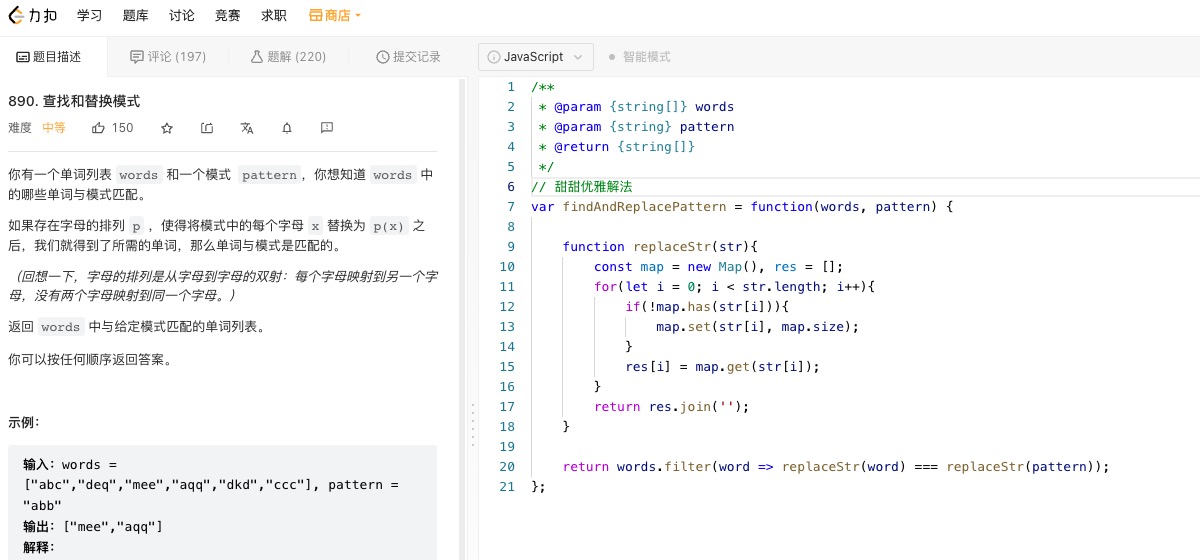Expand the 商店 store dropdown
Screen dimensions: 1200x560
[335, 15]
